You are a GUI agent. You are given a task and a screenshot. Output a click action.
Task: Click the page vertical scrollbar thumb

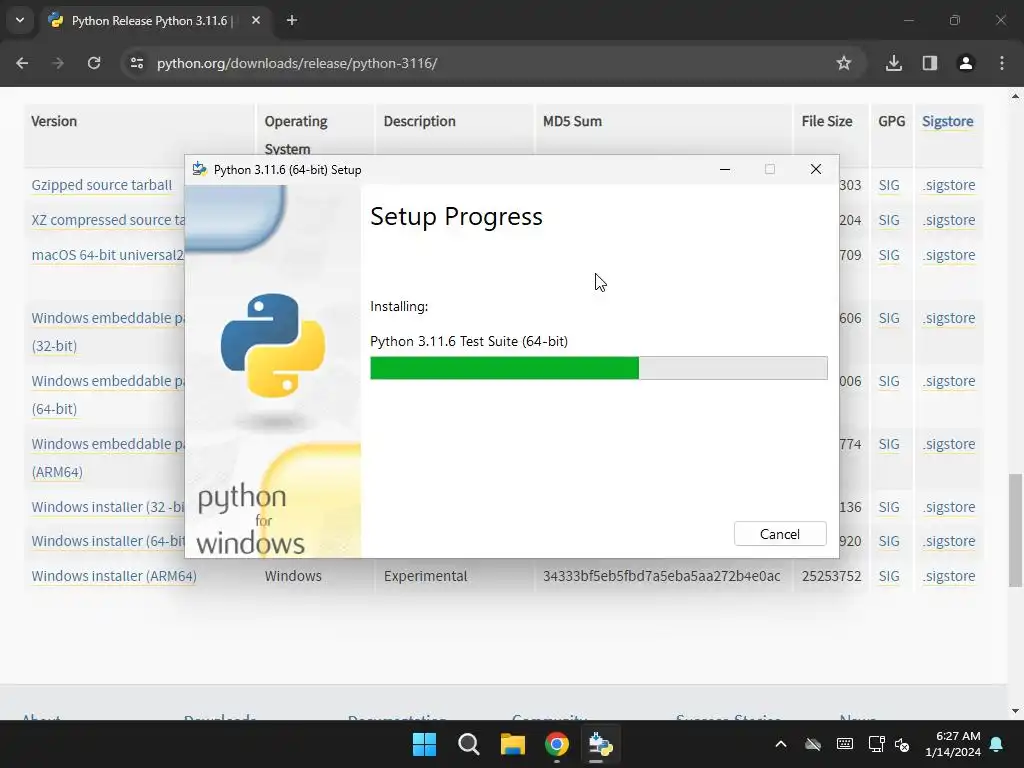[x=1015, y=530]
